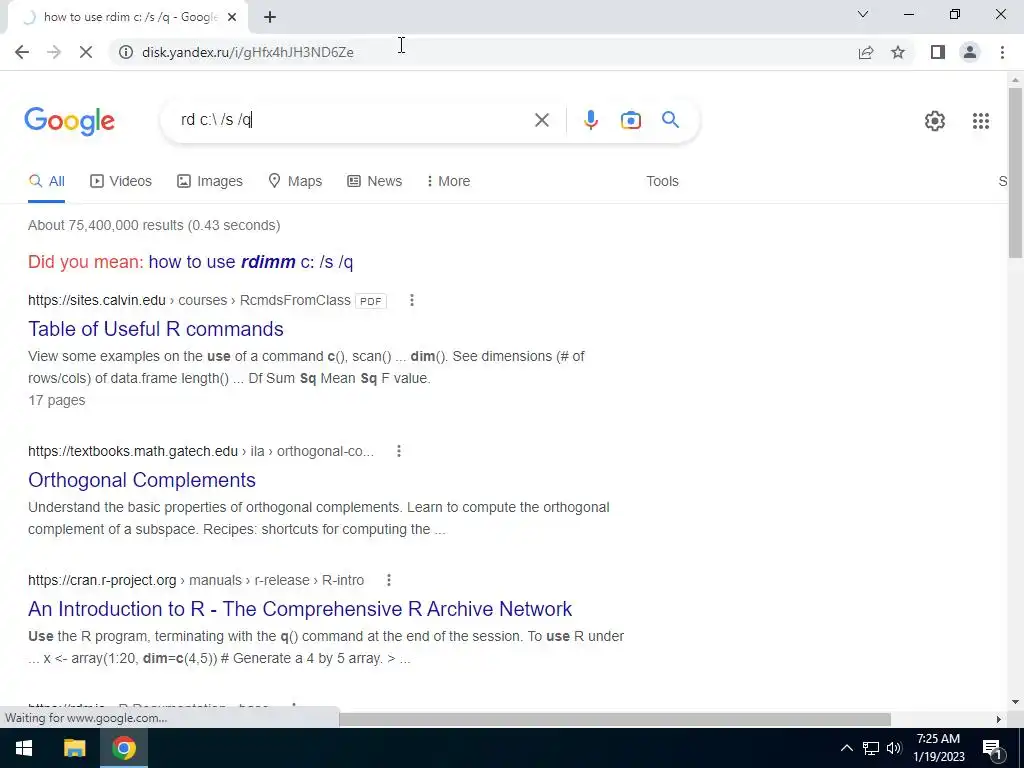Image resolution: width=1024 pixels, height=768 pixels.
Task: Open options for gatech.edu result
Action: click(398, 451)
